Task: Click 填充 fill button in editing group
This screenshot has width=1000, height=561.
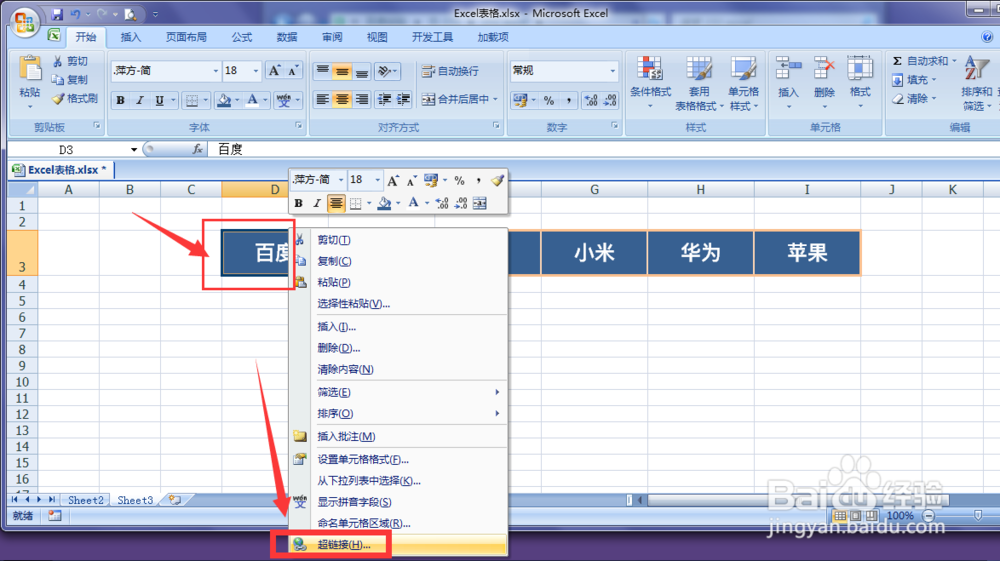Action: pos(915,80)
